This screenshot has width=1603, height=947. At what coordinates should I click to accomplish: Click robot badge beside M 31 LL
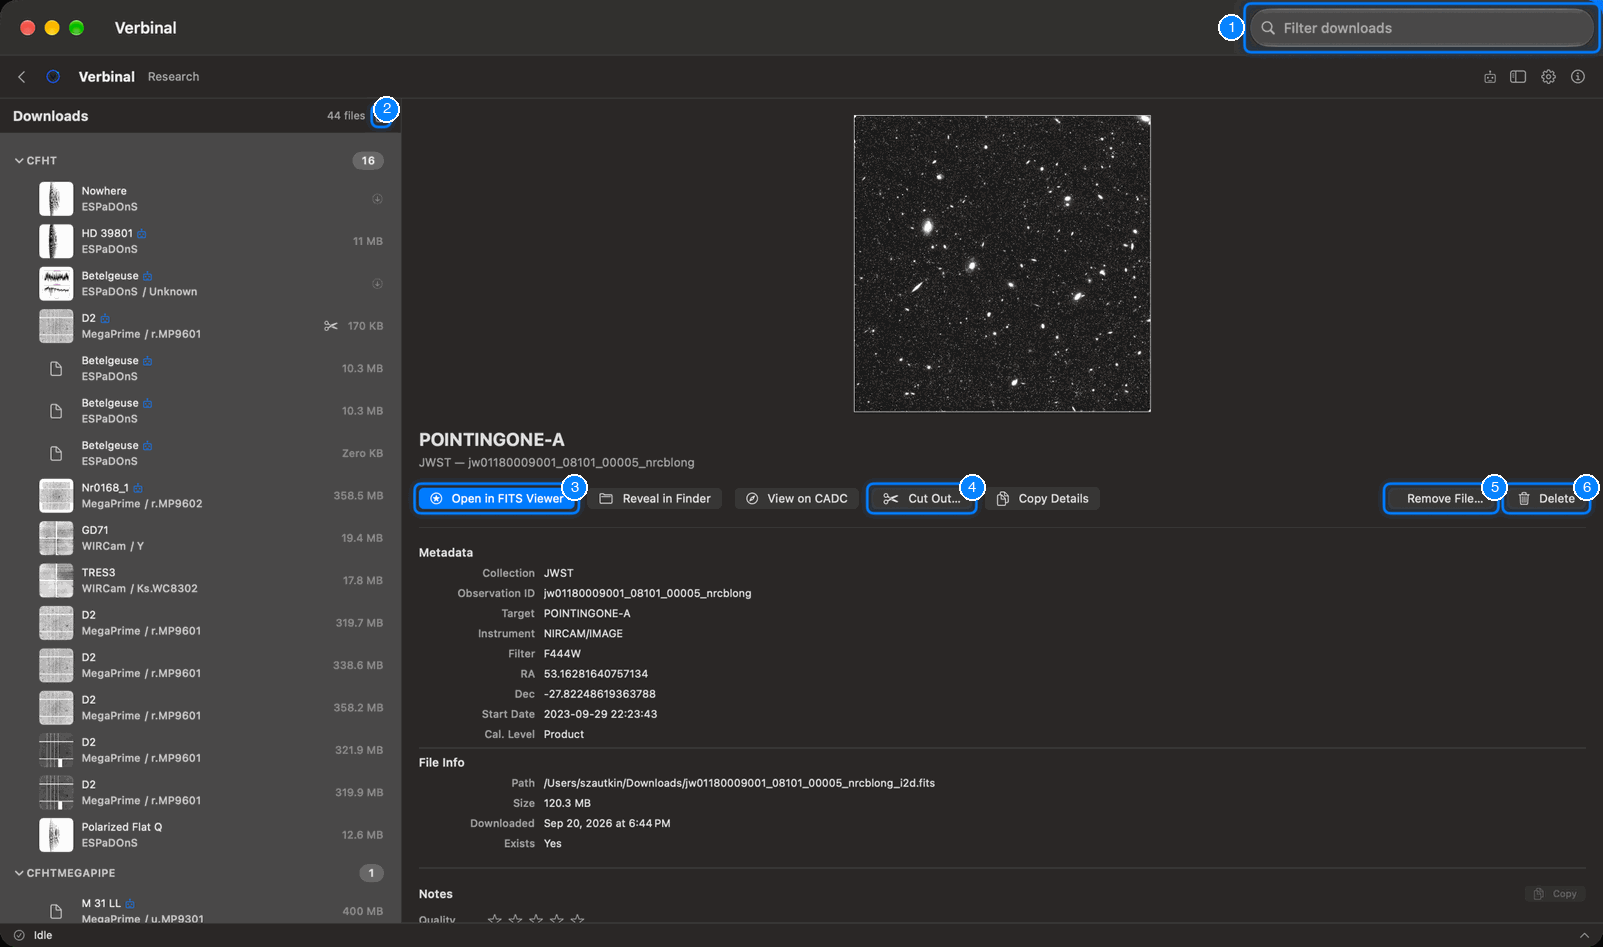(130, 904)
